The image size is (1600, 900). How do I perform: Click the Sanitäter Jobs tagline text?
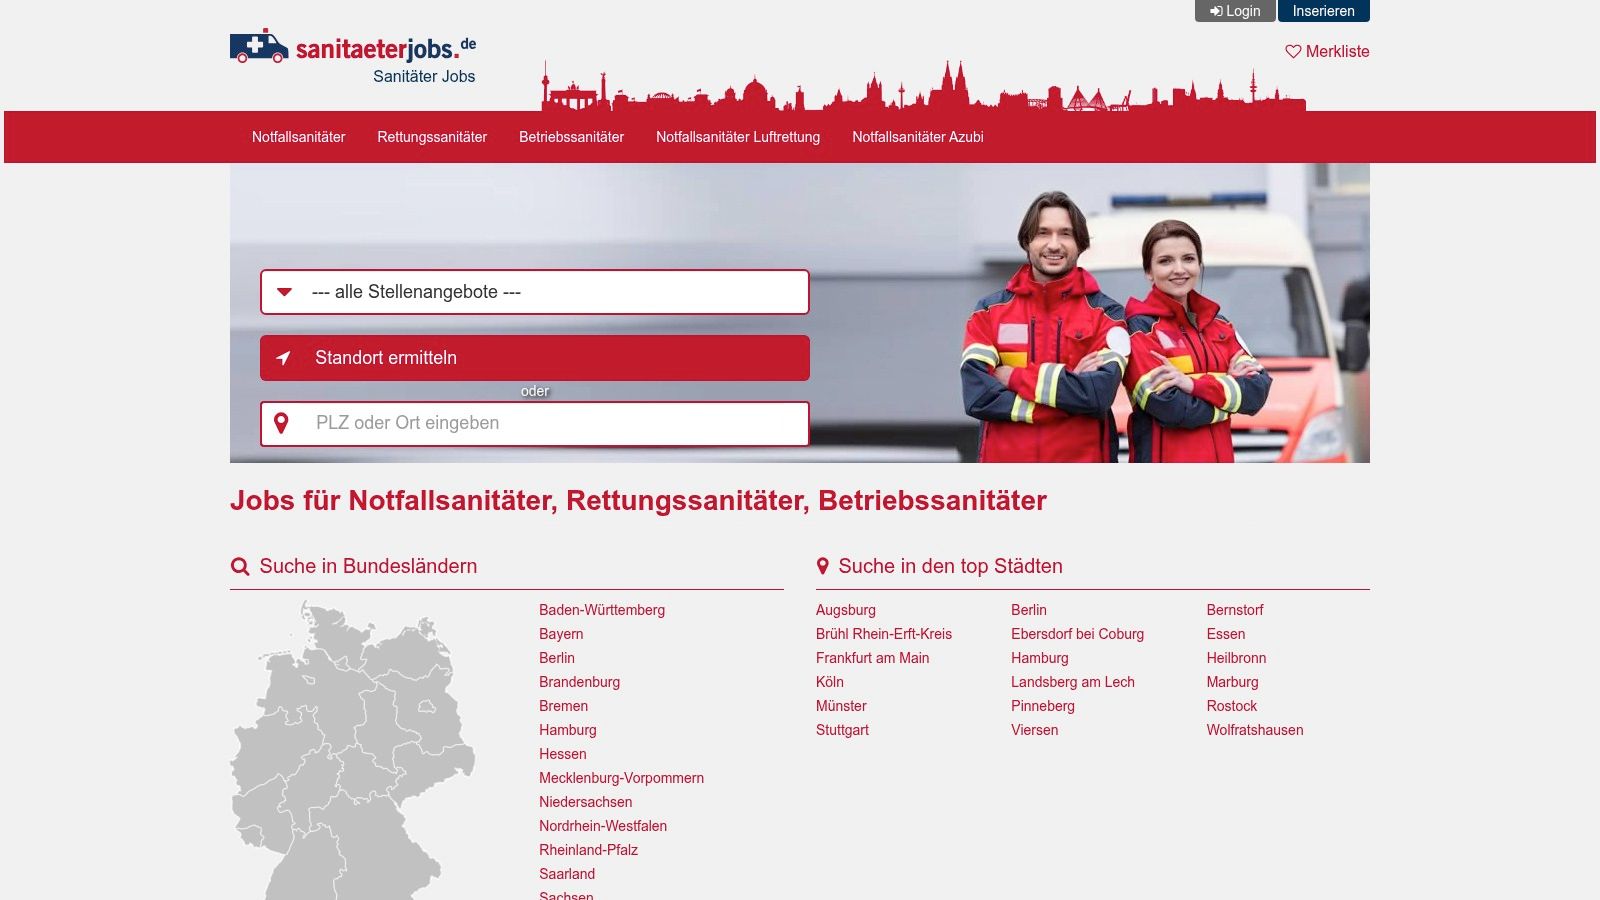424,77
